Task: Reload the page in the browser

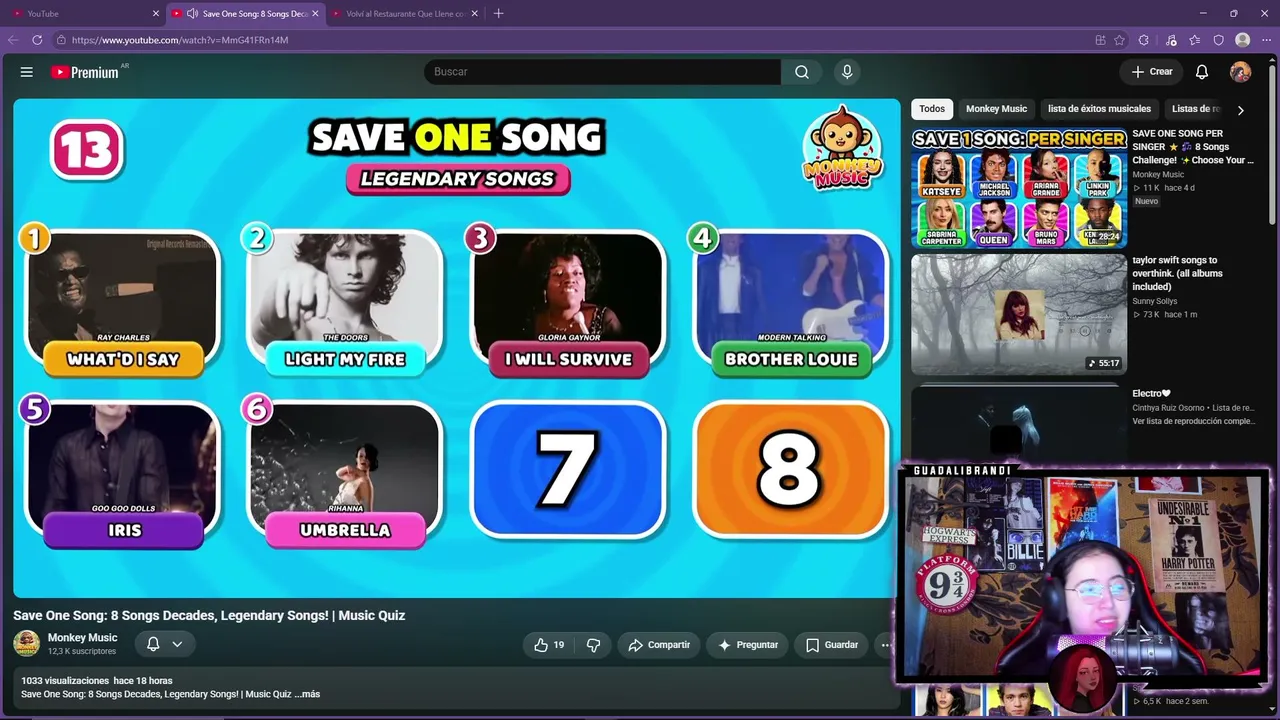Action: 37,40
